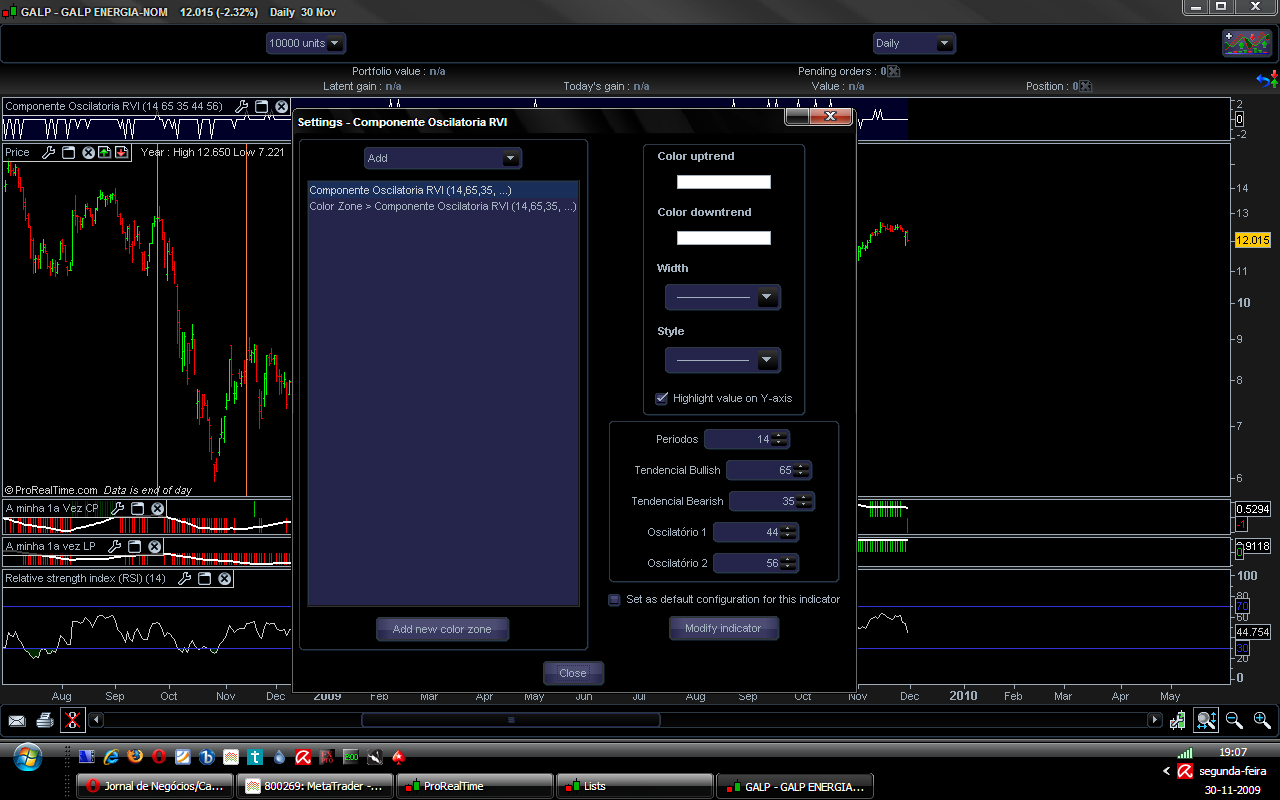The height and width of the screenshot is (800, 1280).
Task: Open the 10000 units quantity dropdown
Action: coord(306,43)
